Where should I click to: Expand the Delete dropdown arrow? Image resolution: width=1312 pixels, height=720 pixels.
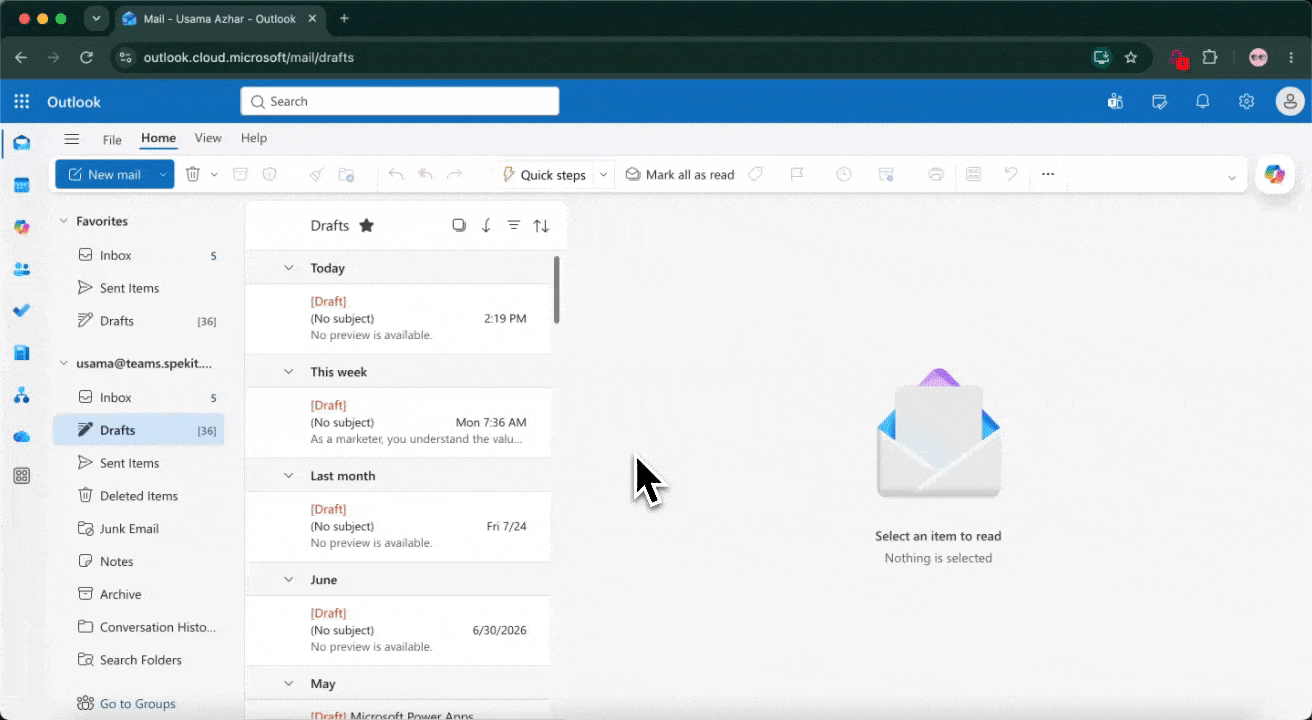coord(214,174)
